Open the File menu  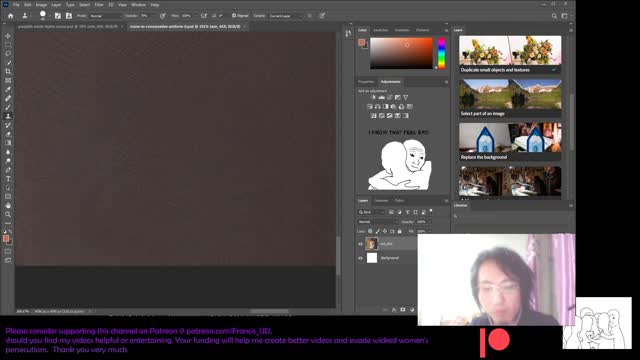pyautogui.click(x=16, y=5)
